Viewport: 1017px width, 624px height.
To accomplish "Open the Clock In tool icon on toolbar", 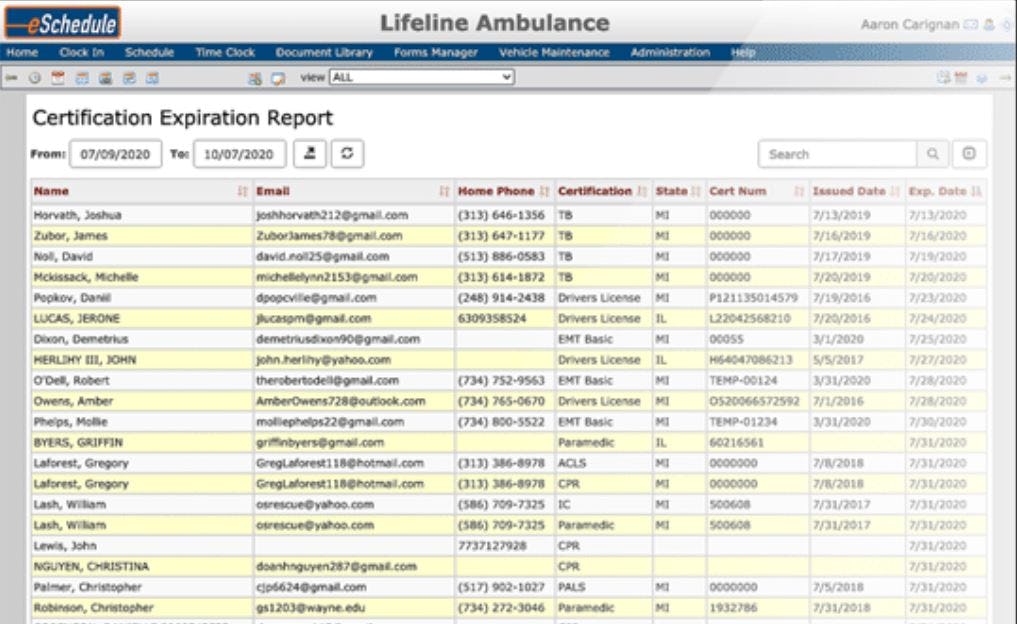I will 32,79.
